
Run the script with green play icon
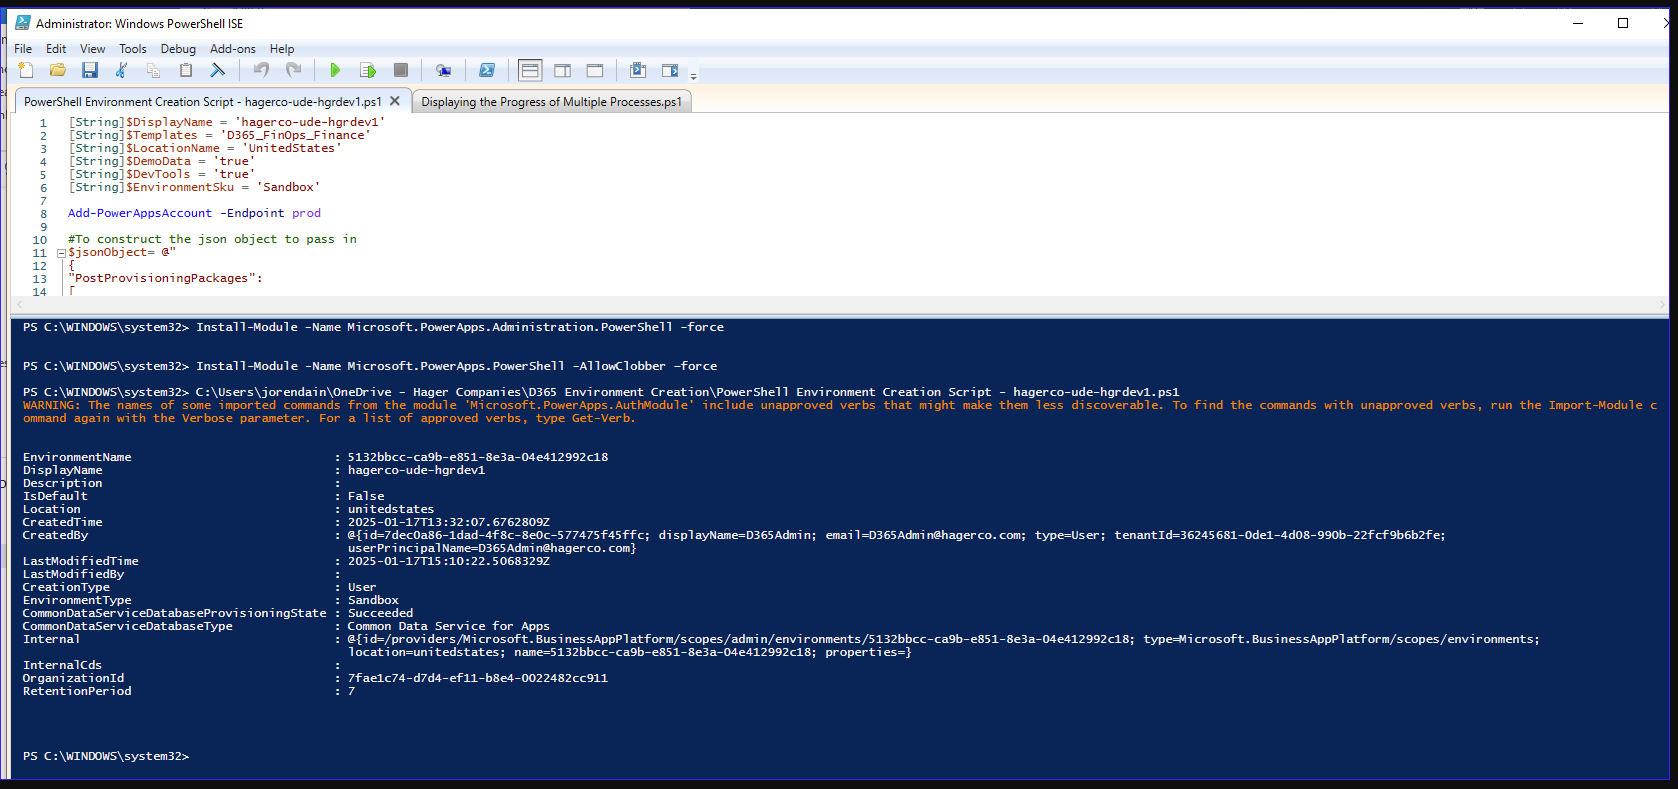335,70
